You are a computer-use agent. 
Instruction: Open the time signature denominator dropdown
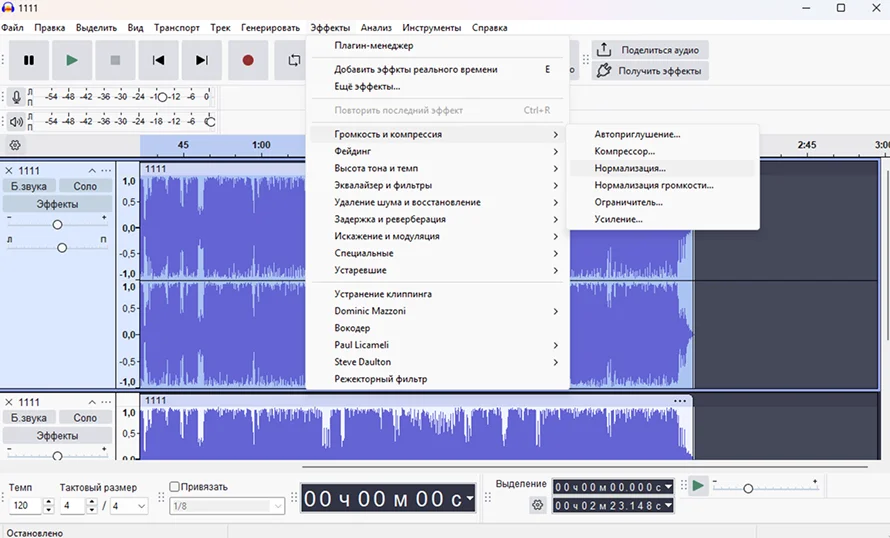click(130, 506)
